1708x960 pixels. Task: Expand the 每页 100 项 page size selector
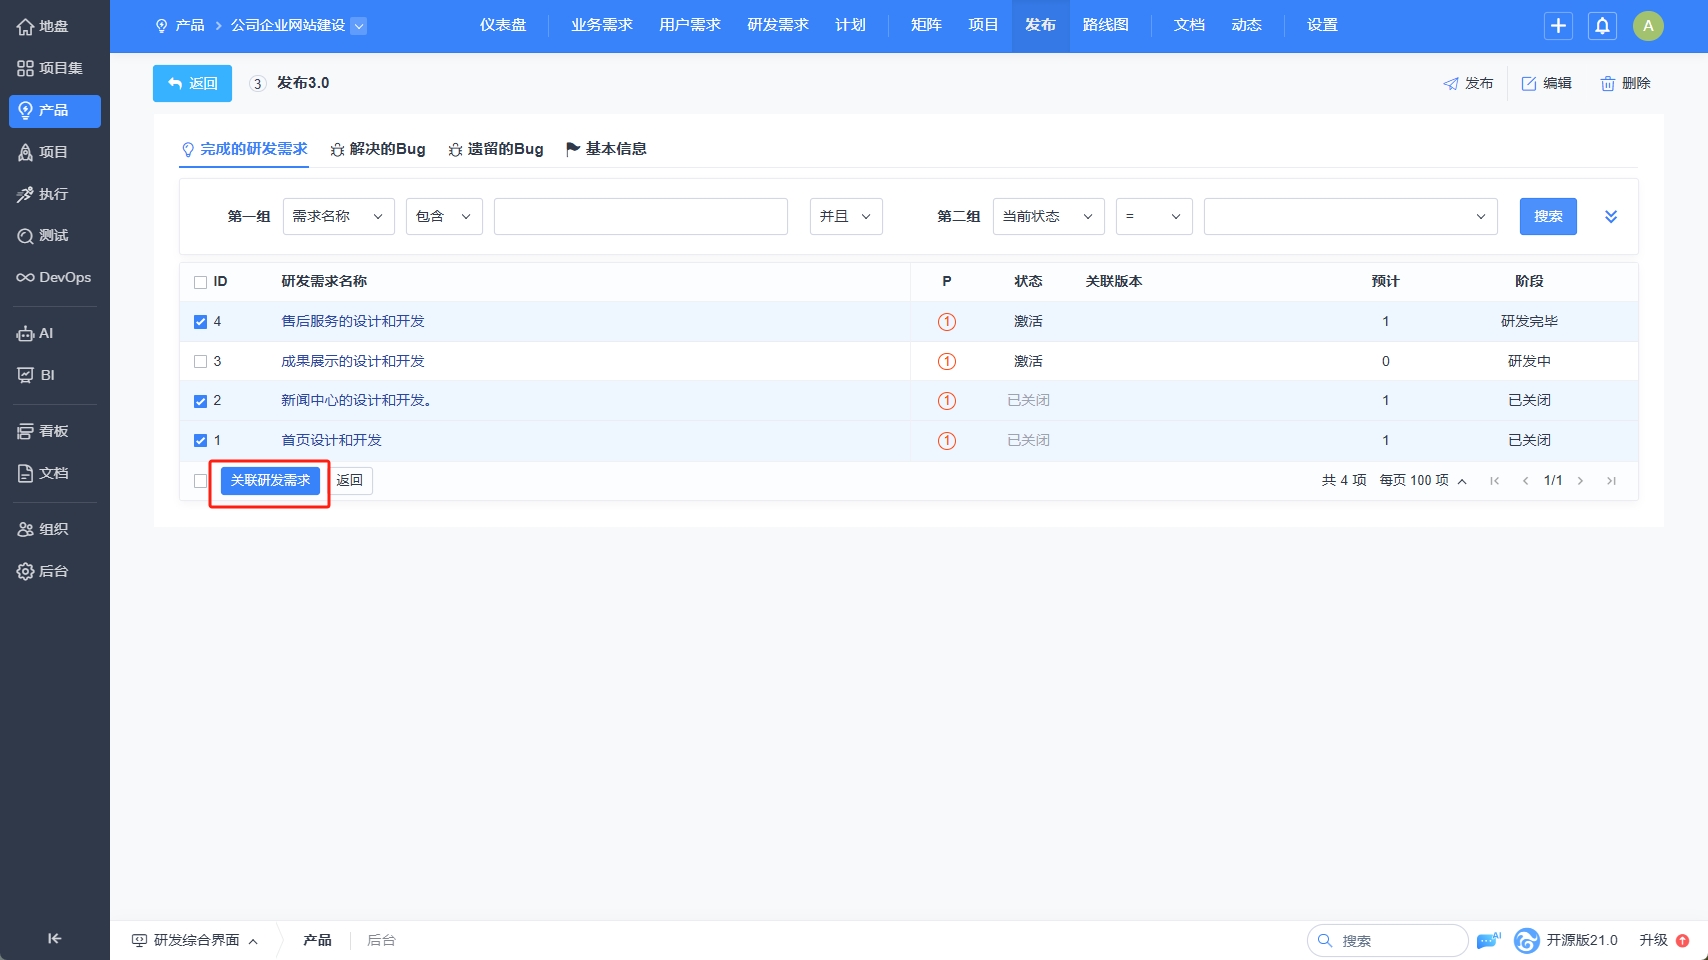coord(1422,481)
